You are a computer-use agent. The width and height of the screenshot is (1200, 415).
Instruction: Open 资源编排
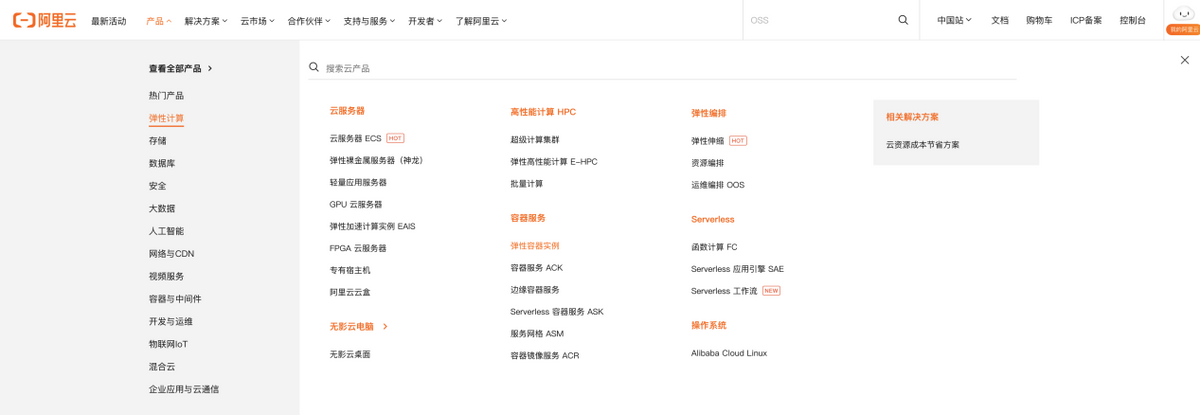(708, 163)
